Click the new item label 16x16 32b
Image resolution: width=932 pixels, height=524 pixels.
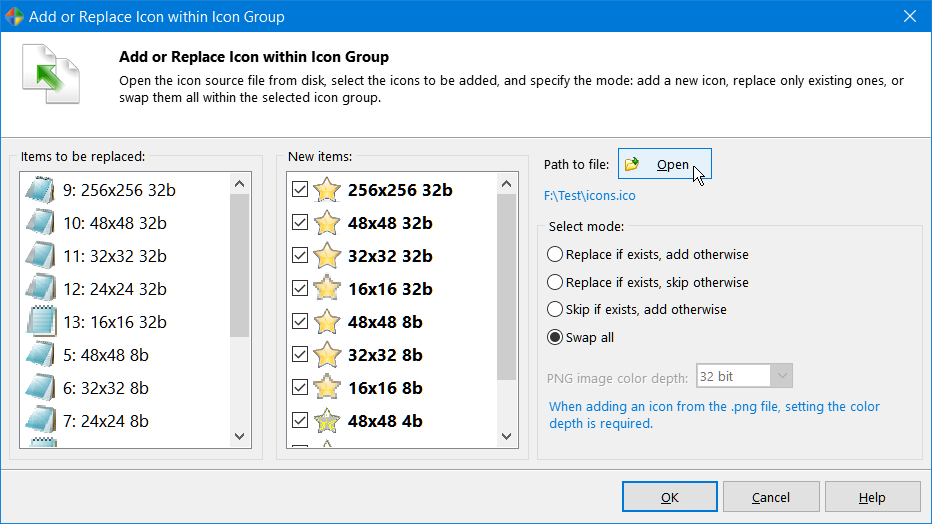click(390, 289)
